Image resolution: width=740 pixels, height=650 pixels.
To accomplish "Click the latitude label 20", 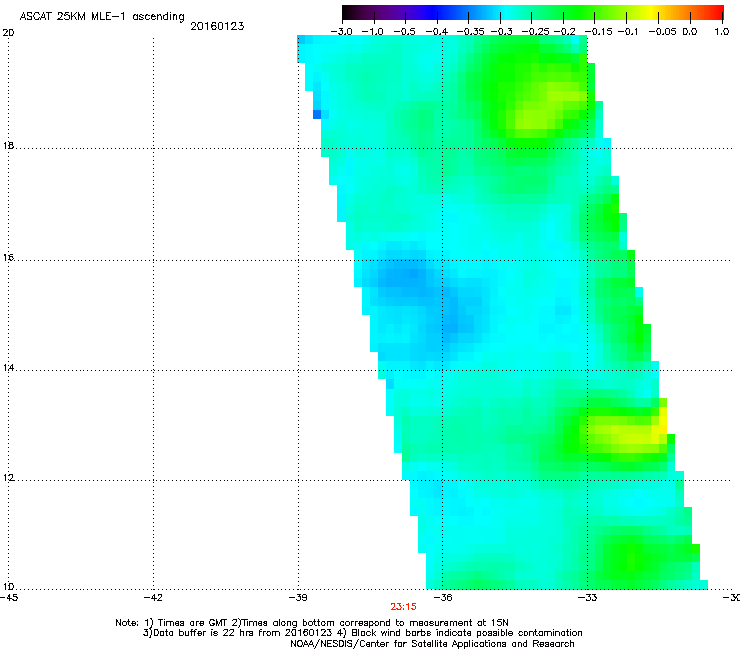I will 8,33.
